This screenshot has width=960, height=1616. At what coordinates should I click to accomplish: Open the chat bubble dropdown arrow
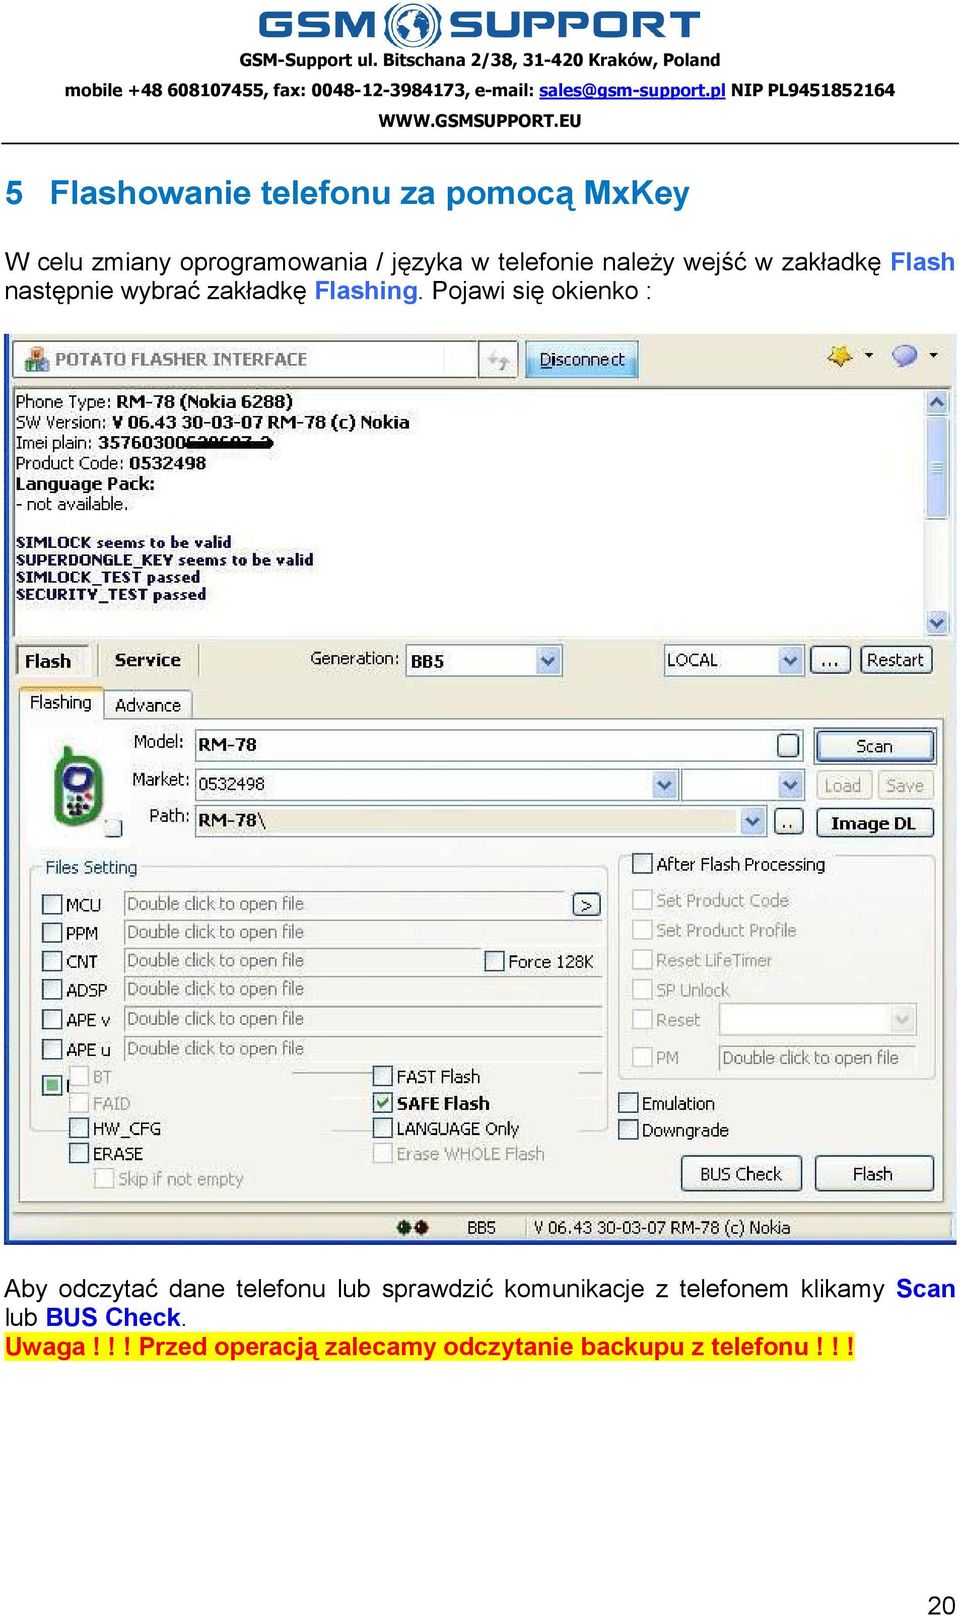(933, 355)
